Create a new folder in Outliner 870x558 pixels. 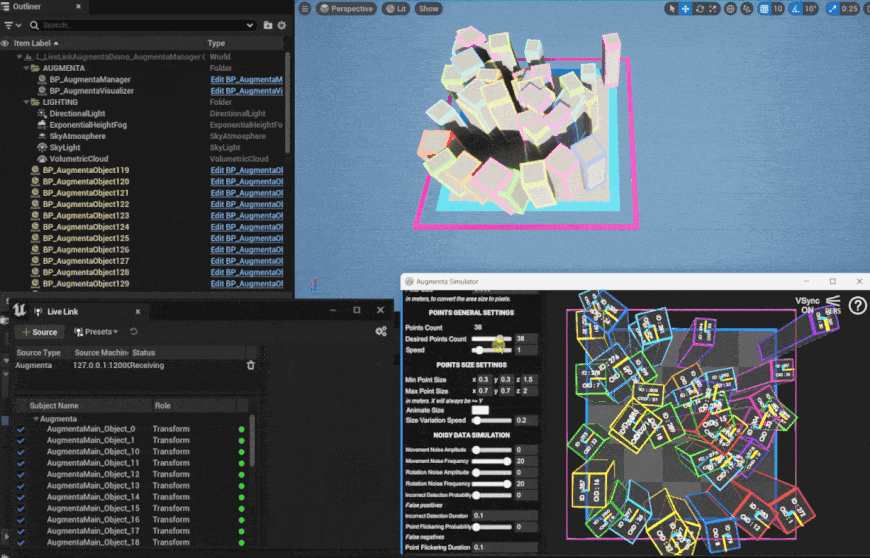click(x=268, y=25)
